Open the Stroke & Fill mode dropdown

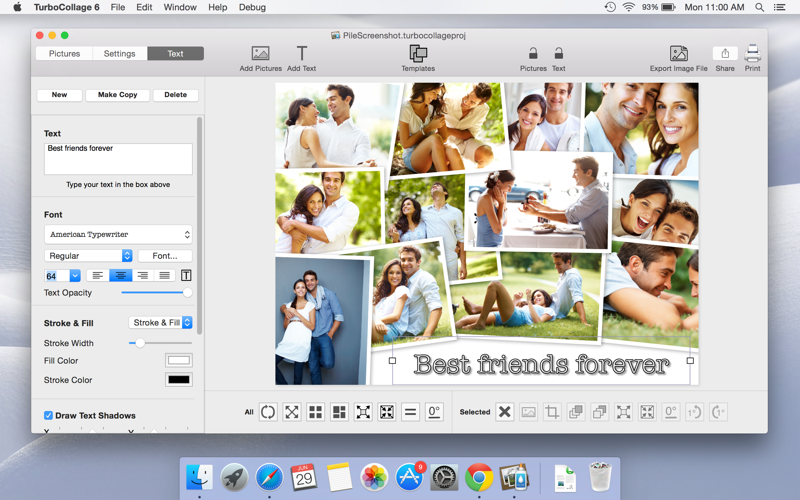click(x=160, y=323)
